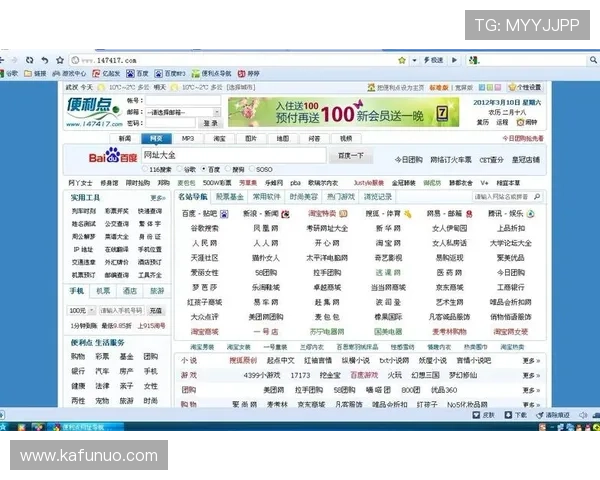600x480 pixels.
Task: Open dropdown arrow next to bookmark star
Action: pyautogui.click(x=414, y=60)
